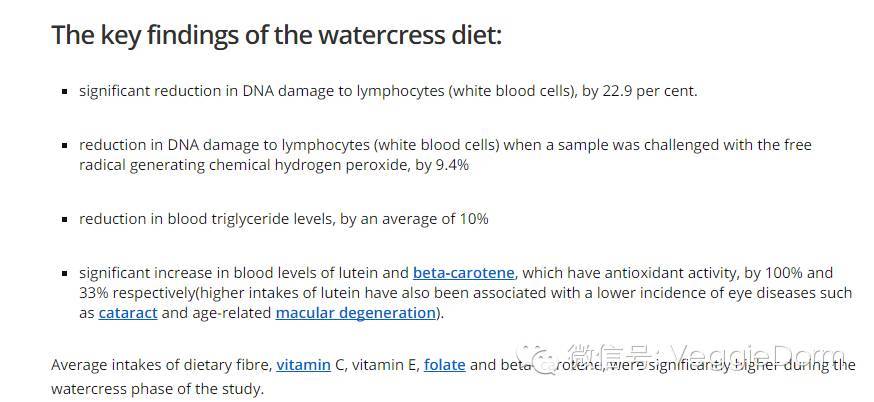The width and height of the screenshot is (874, 402).
Task: Click the bullet beside the lutein finding
Action: [x=64, y=273]
